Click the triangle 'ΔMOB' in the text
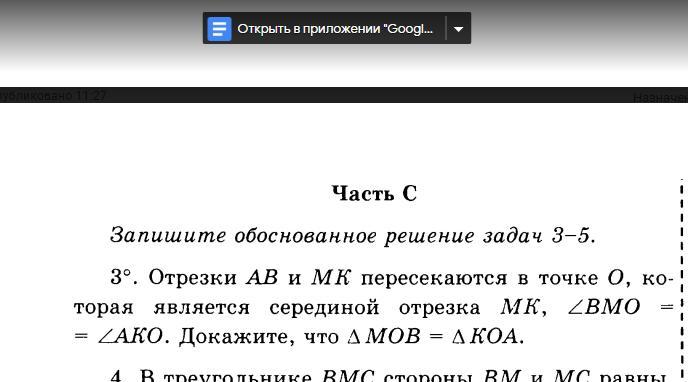Screen dimensions: 688x382 (x=383, y=336)
